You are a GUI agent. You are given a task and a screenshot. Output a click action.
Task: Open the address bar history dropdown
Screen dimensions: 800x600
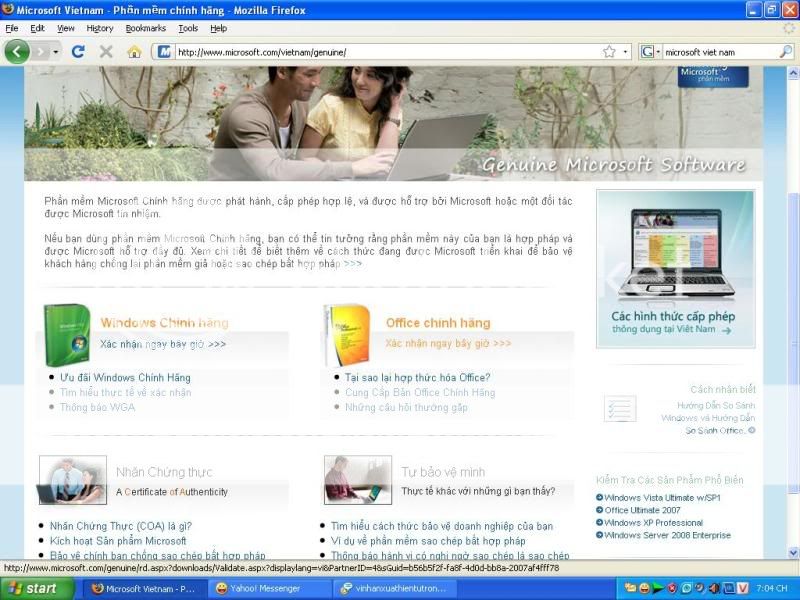click(x=626, y=52)
